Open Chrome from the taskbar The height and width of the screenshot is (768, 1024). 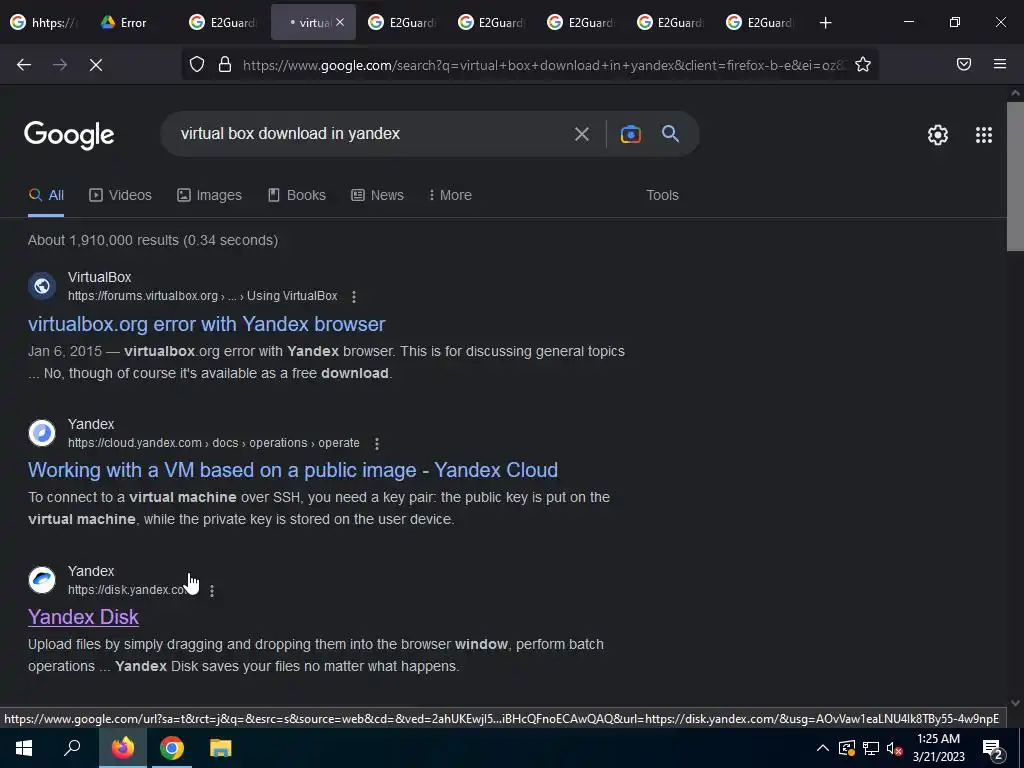[172, 748]
